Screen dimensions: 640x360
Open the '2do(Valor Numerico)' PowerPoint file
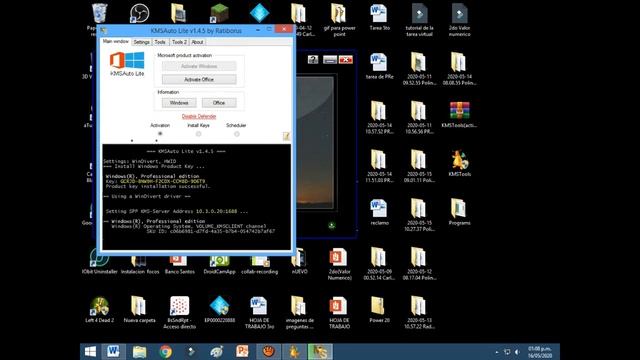click(339, 257)
